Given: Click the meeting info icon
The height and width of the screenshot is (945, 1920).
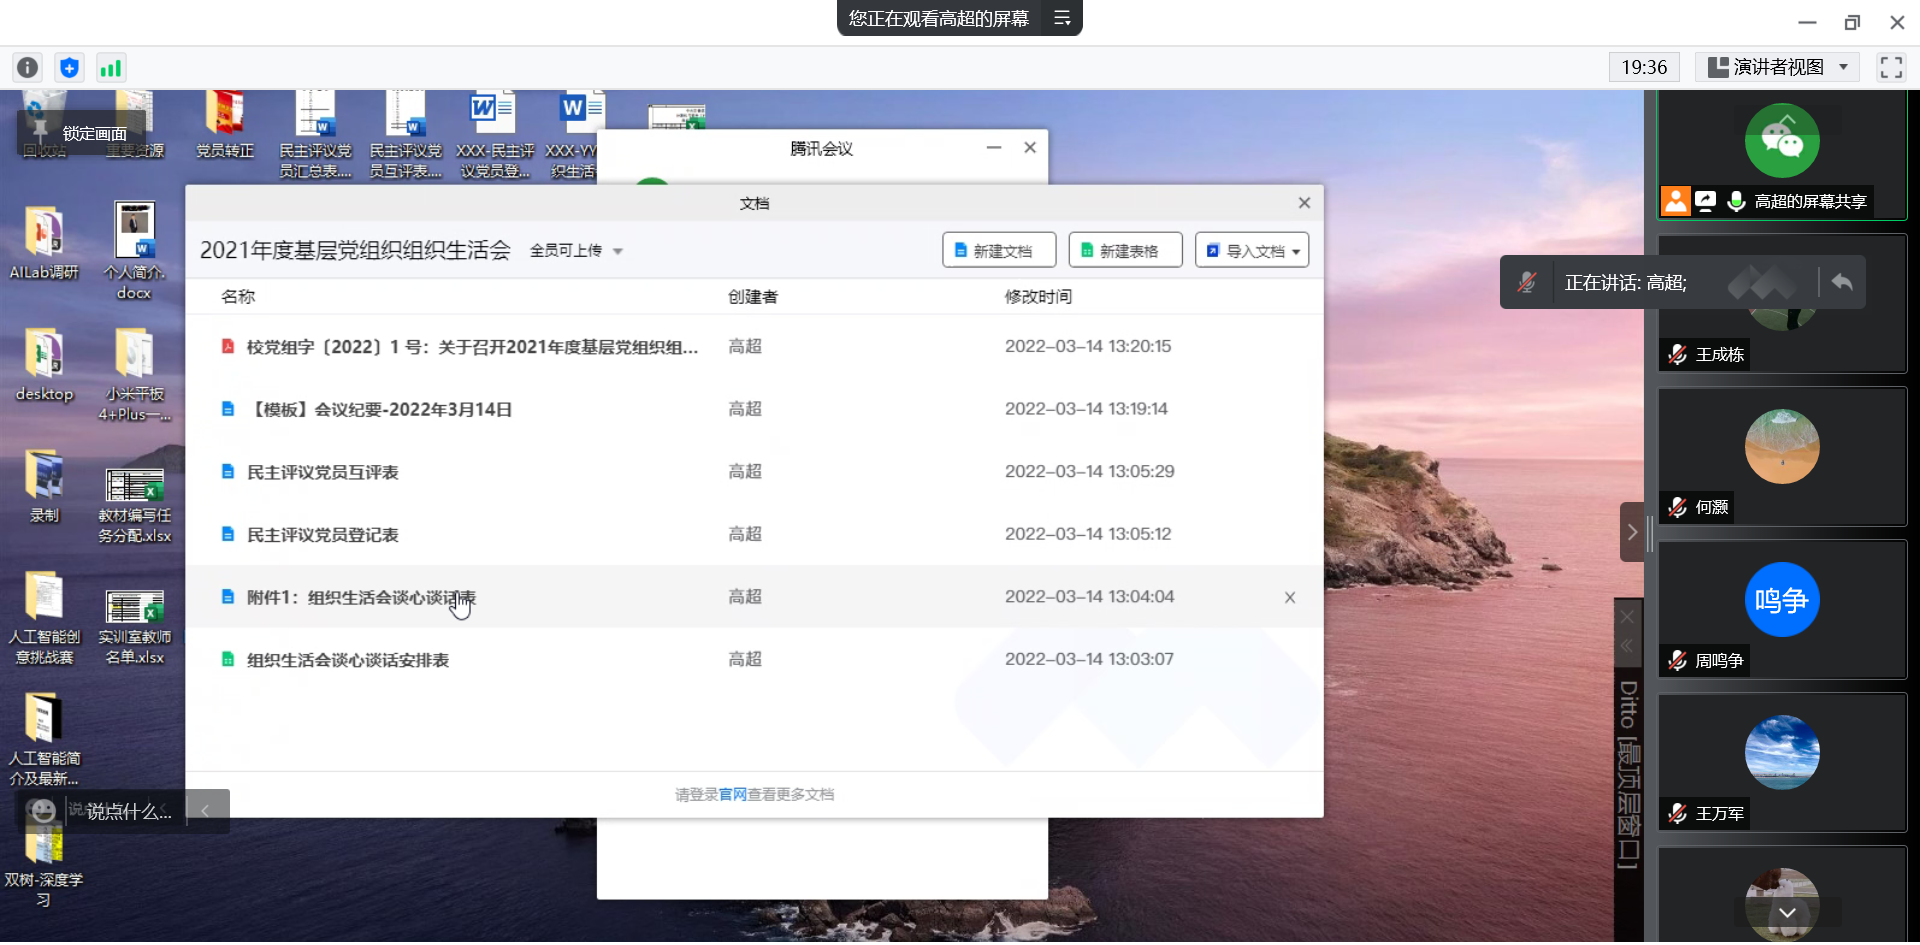Looking at the screenshot, I should [x=28, y=67].
